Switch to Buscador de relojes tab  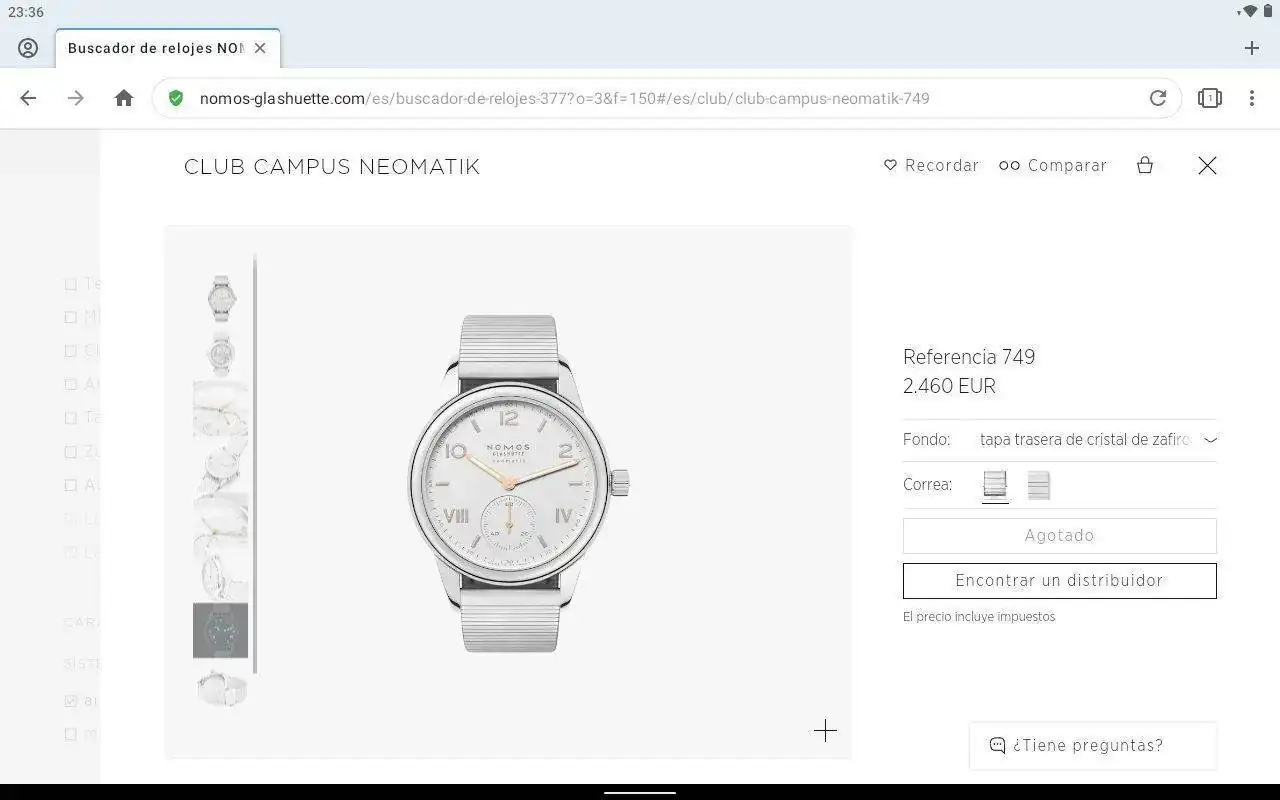[155, 48]
